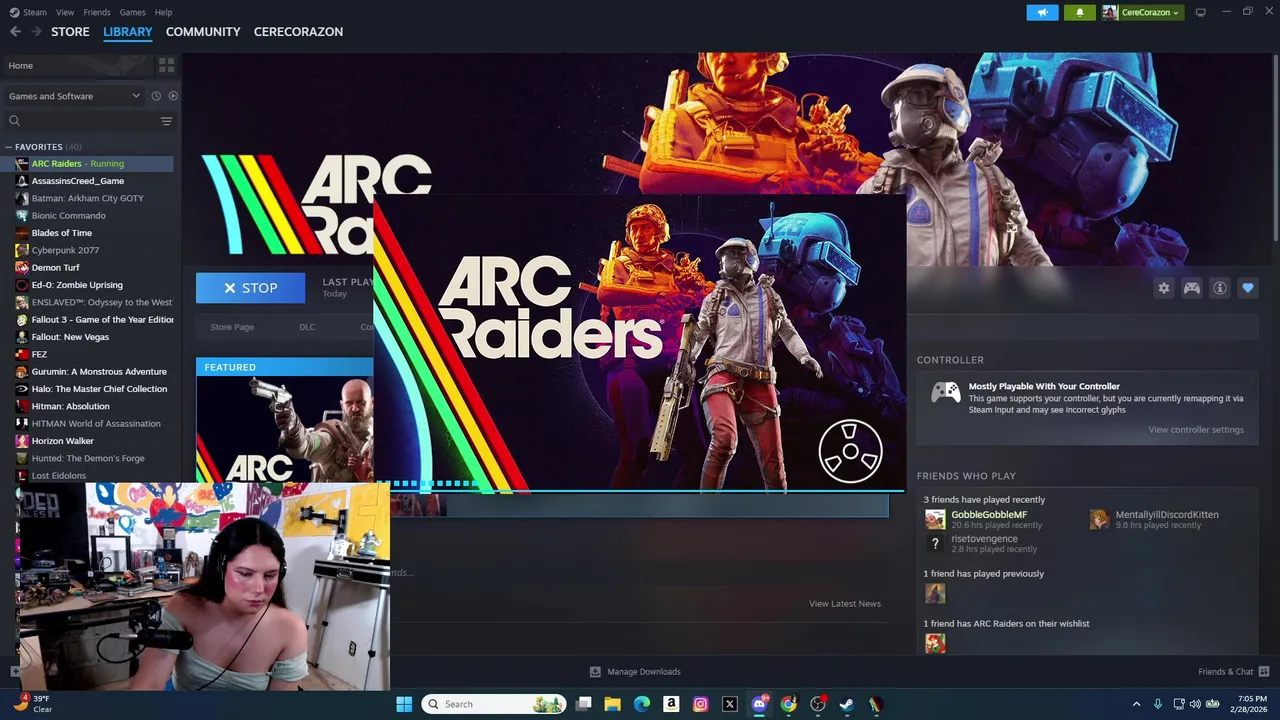This screenshot has height=720, width=1280.
Task: Sort library by recent activity clock icon
Action: (x=156, y=96)
